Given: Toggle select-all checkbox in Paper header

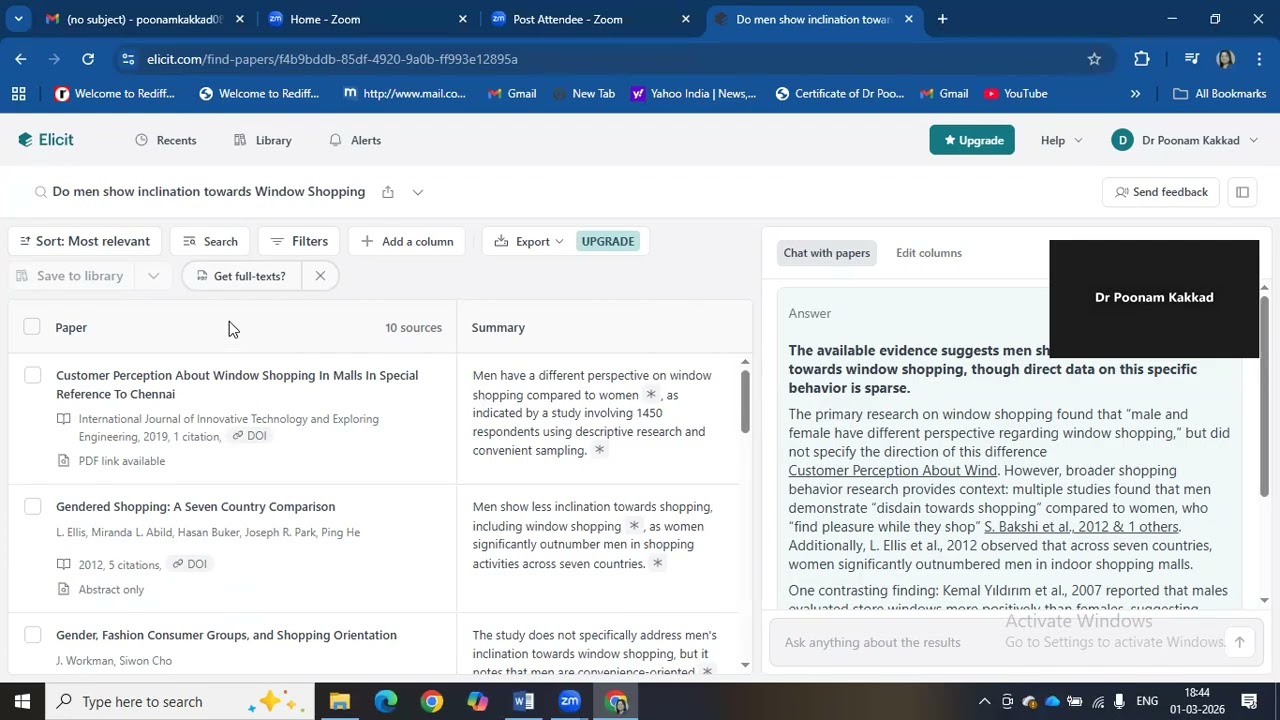Looking at the screenshot, I should 32,327.
